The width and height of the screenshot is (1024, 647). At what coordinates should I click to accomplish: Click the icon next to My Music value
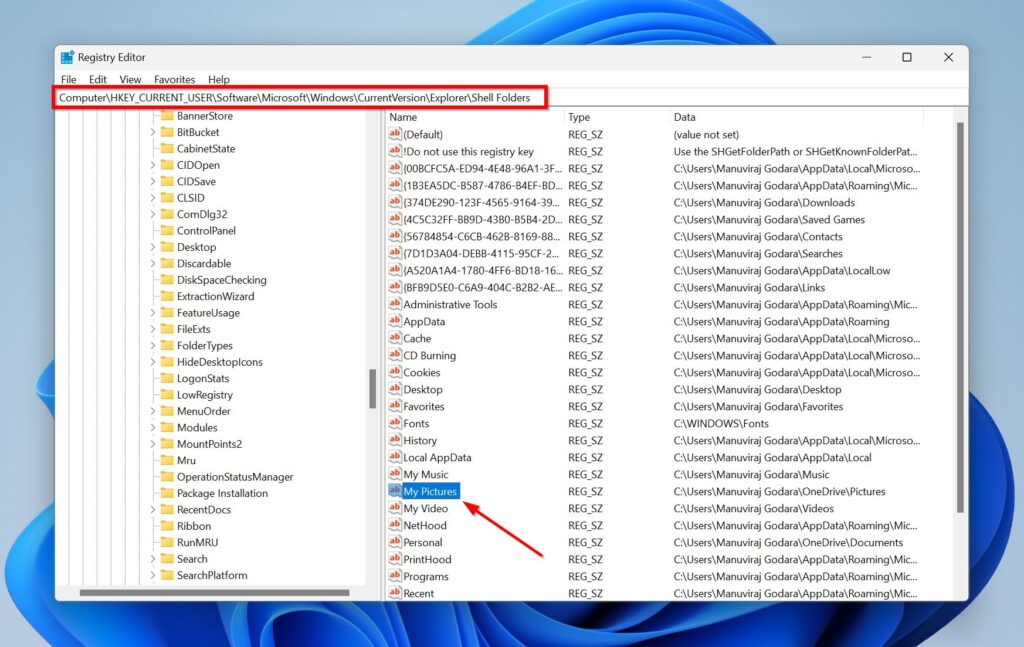(397, 474)
